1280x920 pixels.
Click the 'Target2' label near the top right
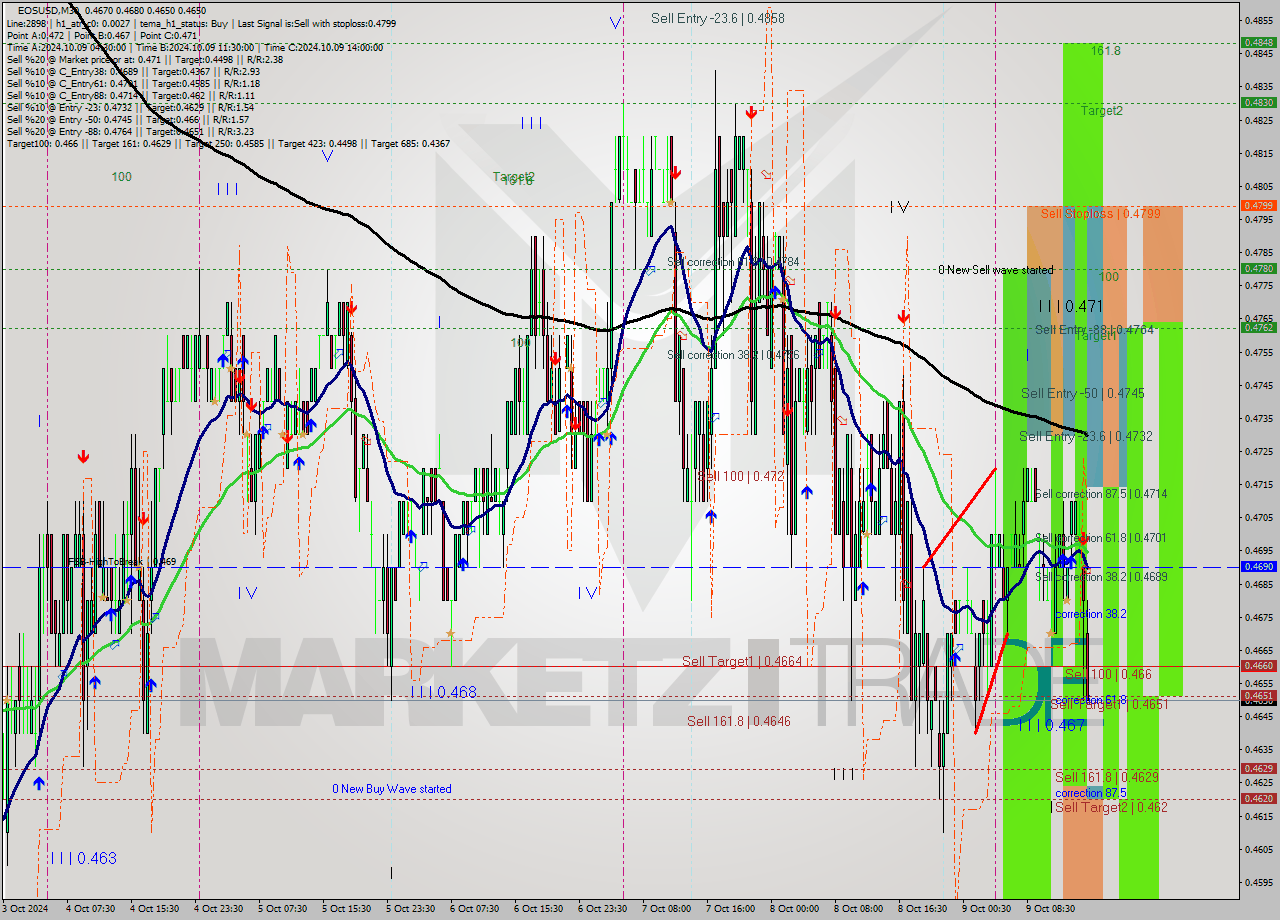pos(1101,111)
